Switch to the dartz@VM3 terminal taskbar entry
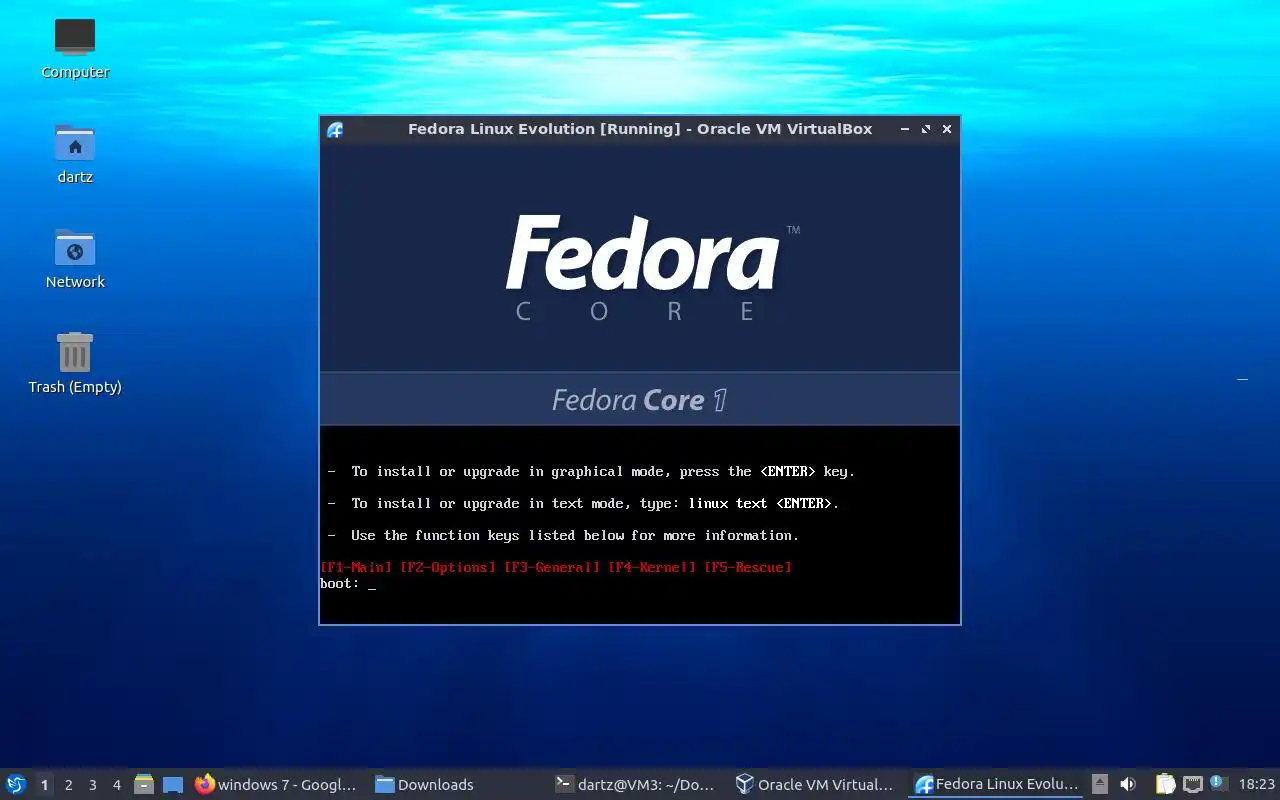Viewport: 1280px width, 800px height. click(x=636, y=785)
